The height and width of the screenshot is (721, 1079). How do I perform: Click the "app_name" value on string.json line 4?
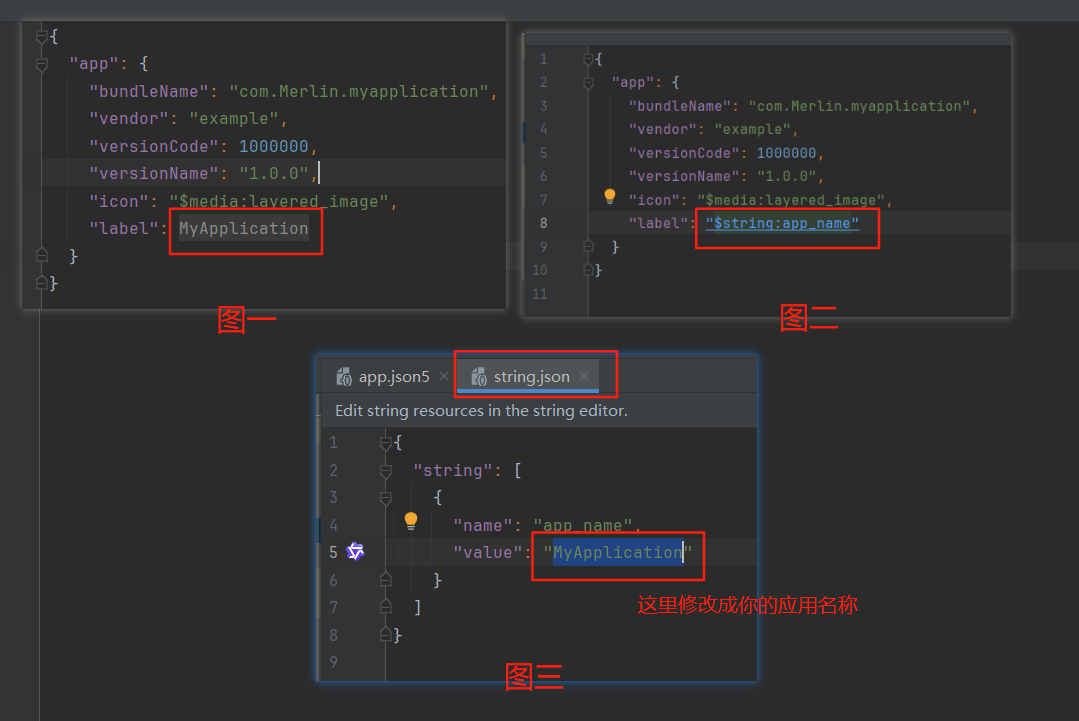click(583, 526)
